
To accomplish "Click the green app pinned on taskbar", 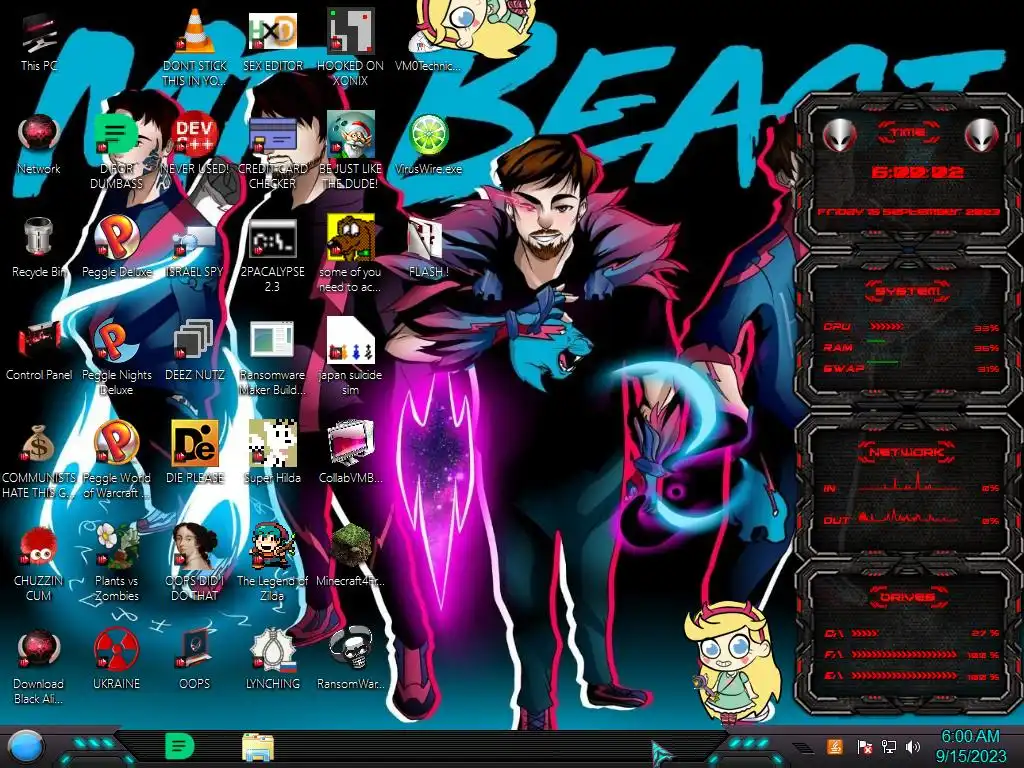I will point(180,746).
